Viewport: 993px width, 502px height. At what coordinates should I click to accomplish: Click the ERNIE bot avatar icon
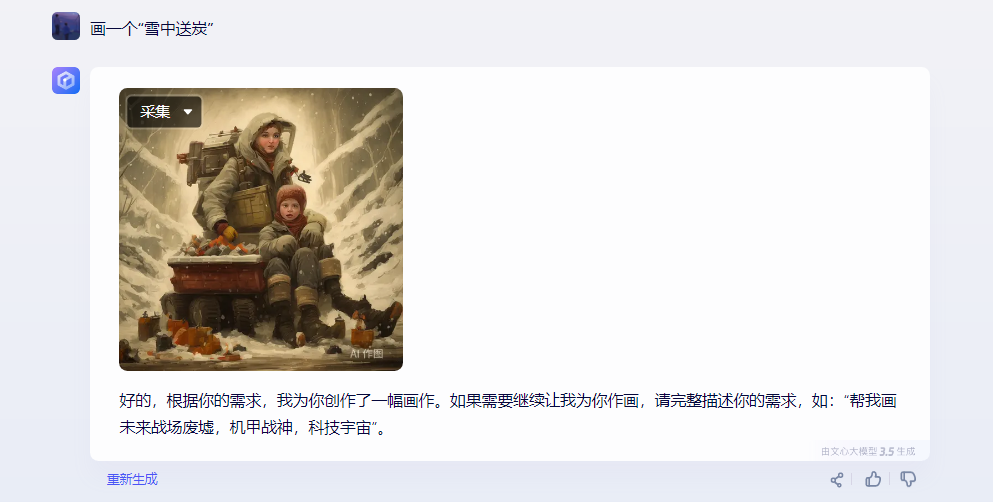pyautogui.click(x=66, y=80)
